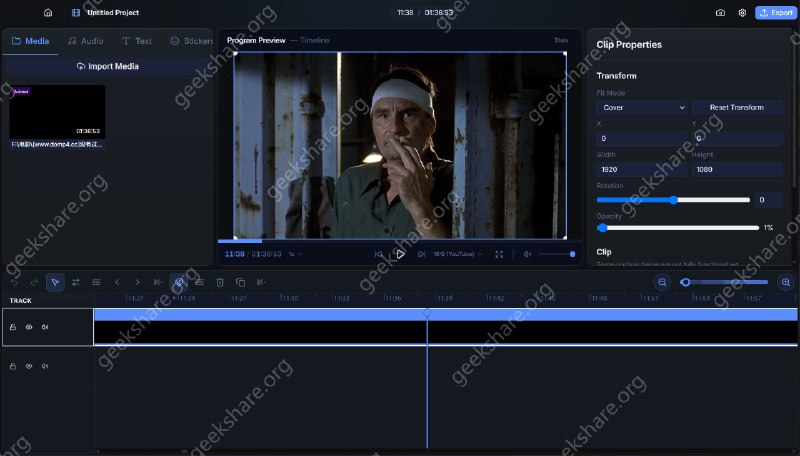
Task: Skip forward to the end of preview
Action: point(421,254)
